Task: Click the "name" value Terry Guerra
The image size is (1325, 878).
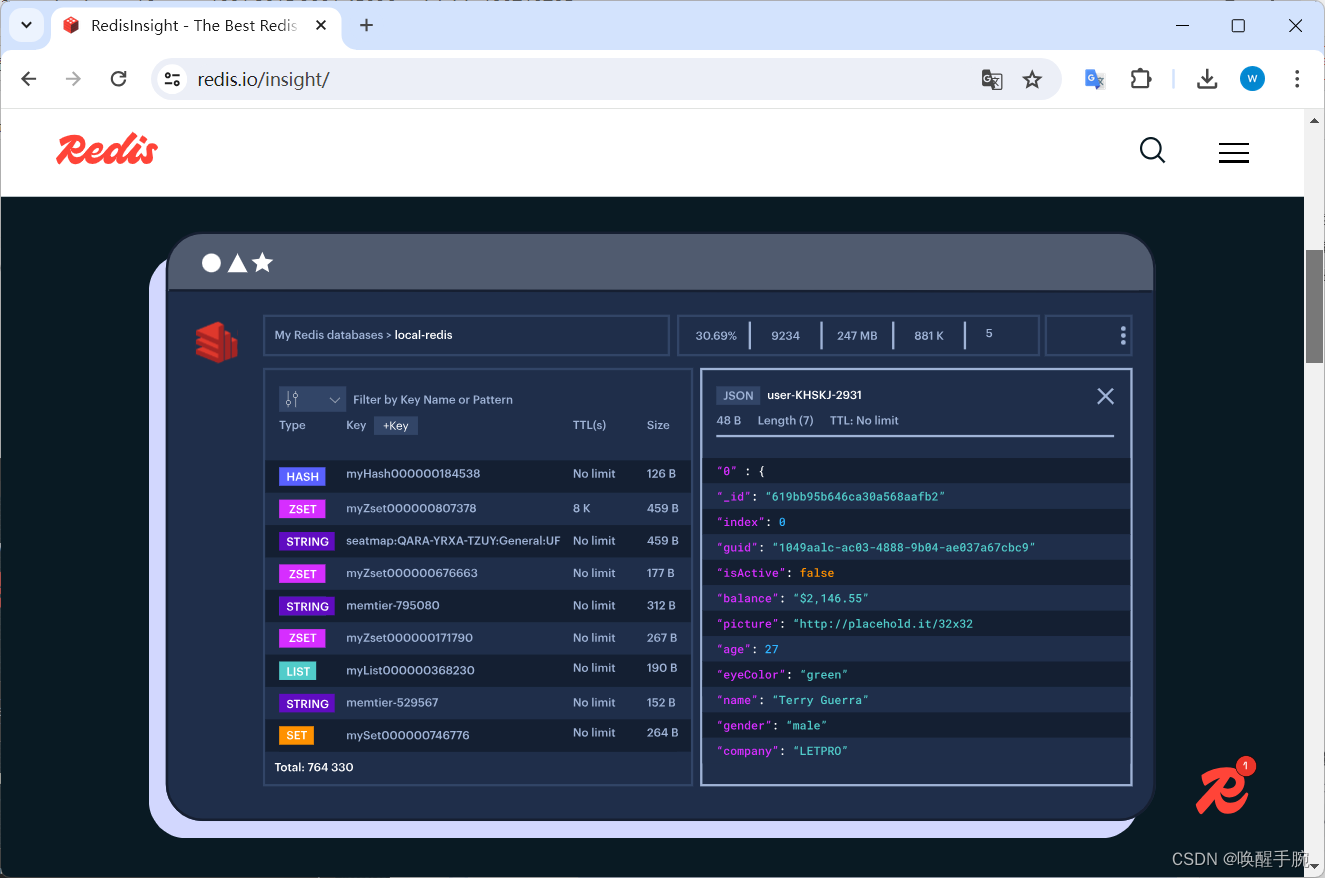Action: (x=818, y=700)
